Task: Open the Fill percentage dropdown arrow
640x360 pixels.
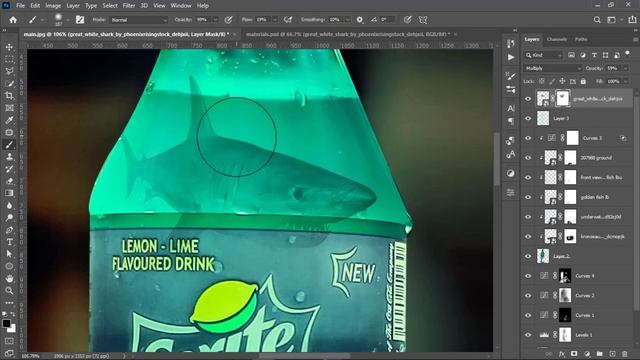Action: (x=625, y=81)
